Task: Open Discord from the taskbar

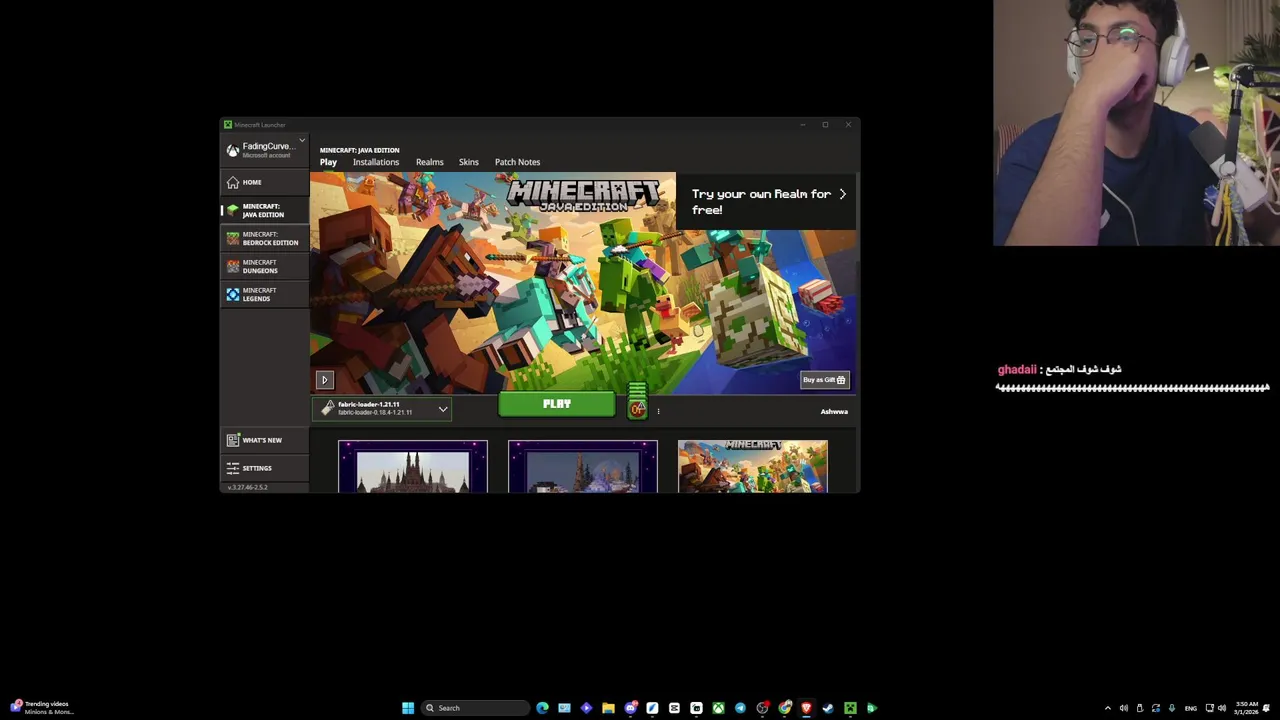Action: [x=631, y=708]
